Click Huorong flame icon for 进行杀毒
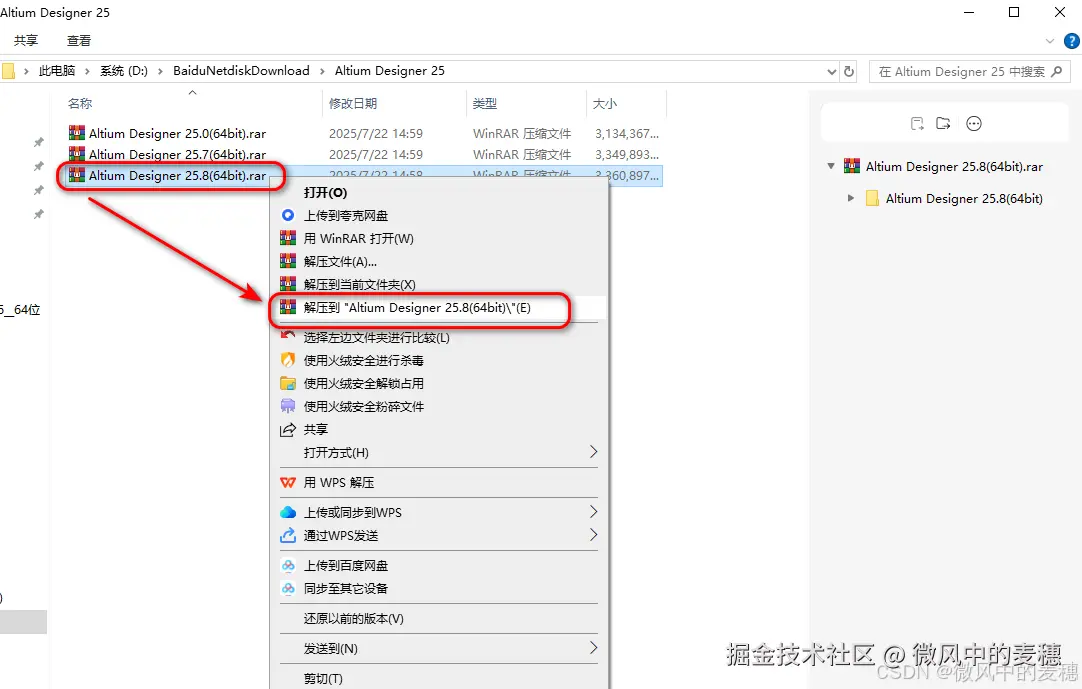 pyautogui.click(x=288, y=360)
